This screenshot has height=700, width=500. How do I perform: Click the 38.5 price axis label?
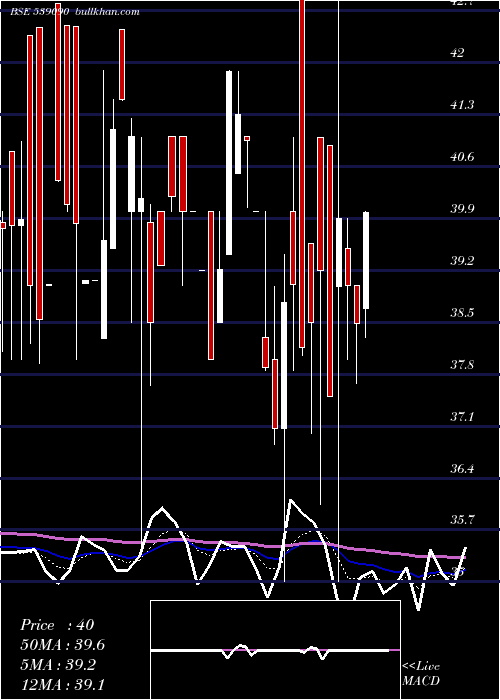462,312
